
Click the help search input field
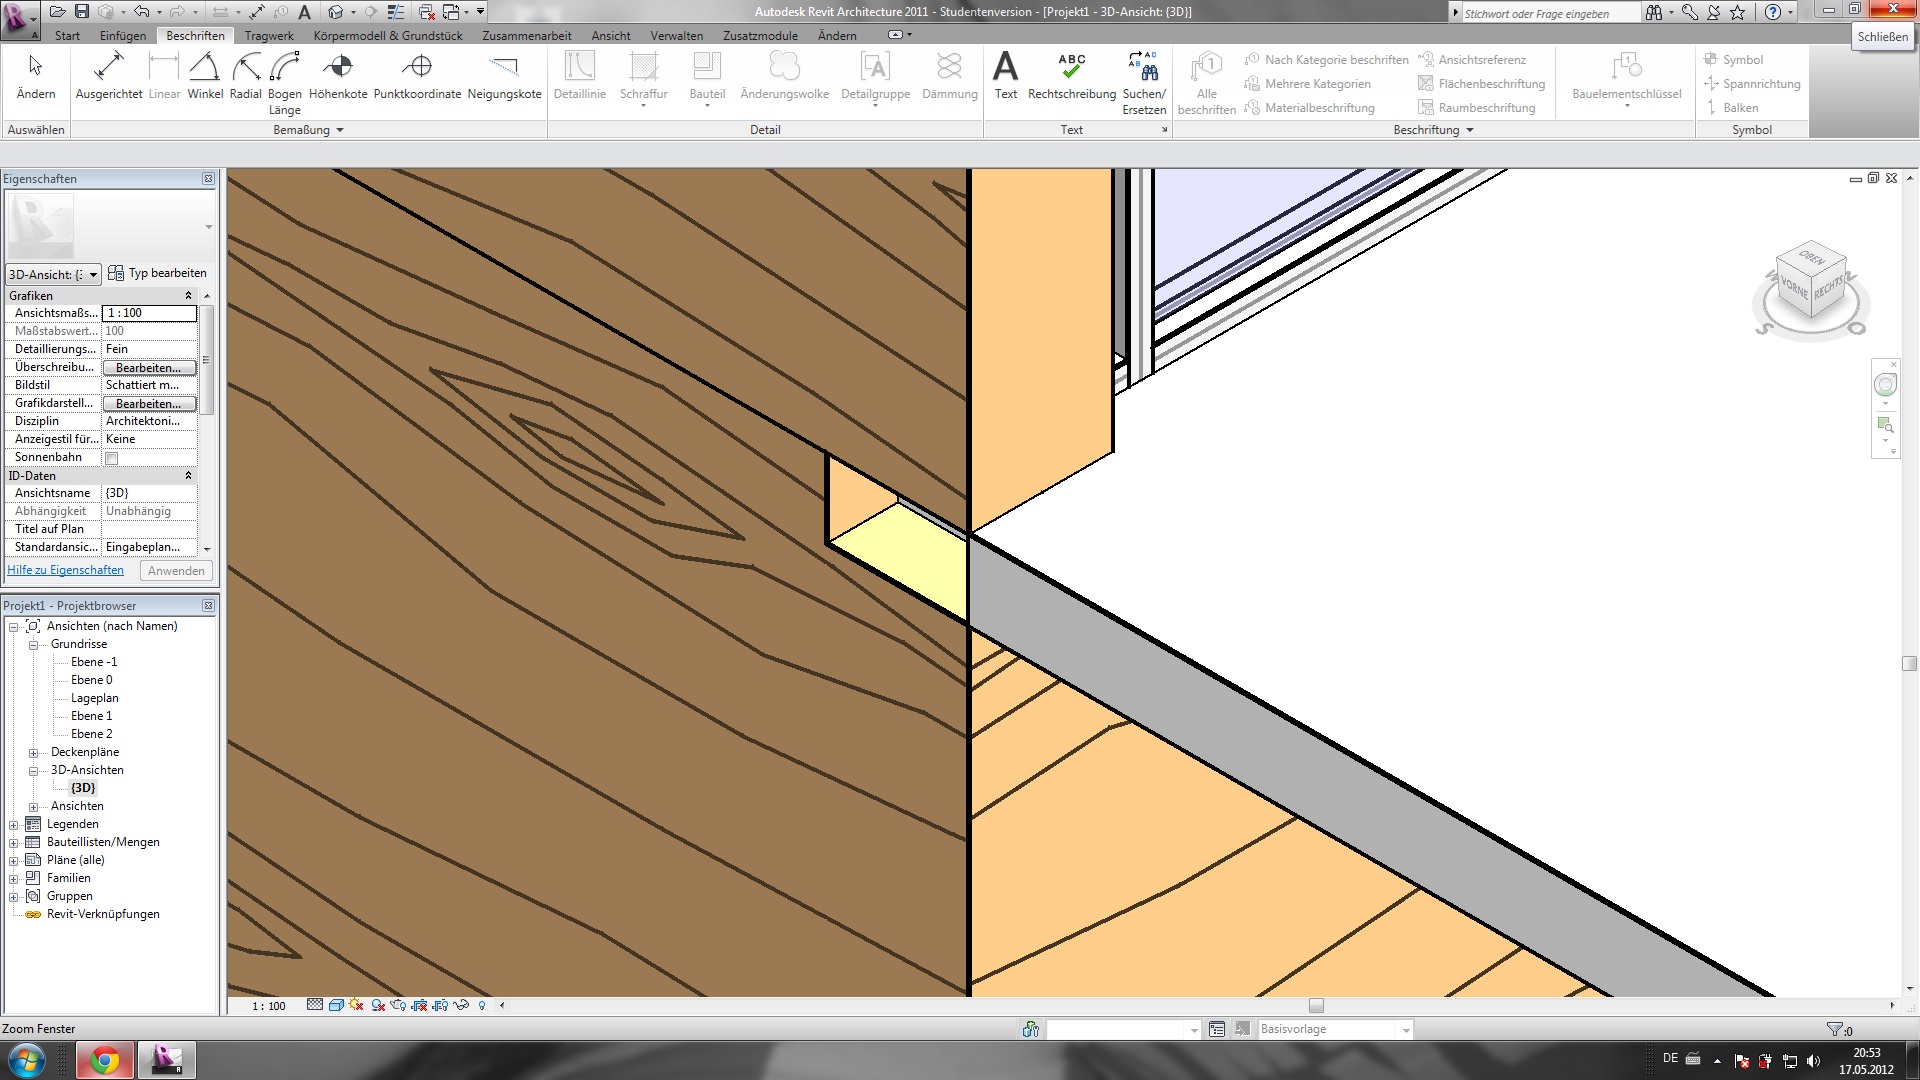[x=1550, y=13]
